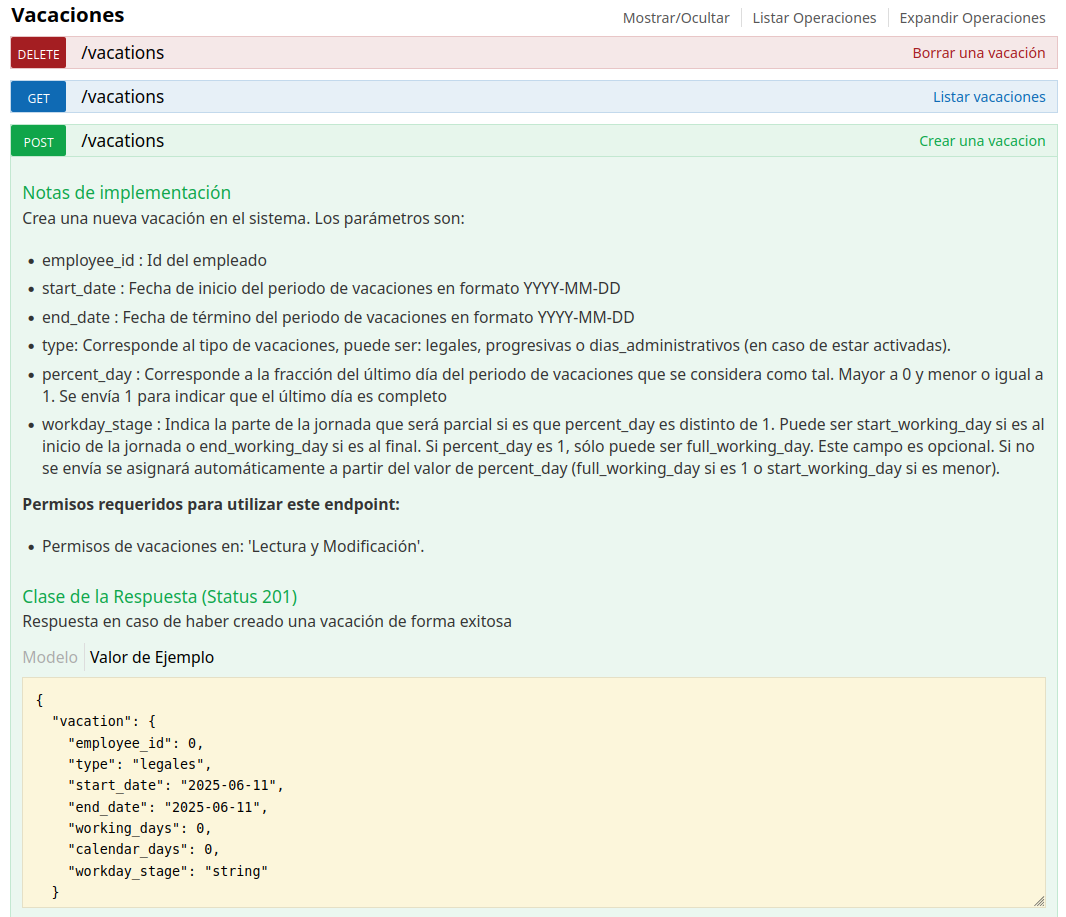Viewport: 1066px width, 917px height.
Task: Click the 'Listar vacaciones' description
Action: (x=988, y=97)
